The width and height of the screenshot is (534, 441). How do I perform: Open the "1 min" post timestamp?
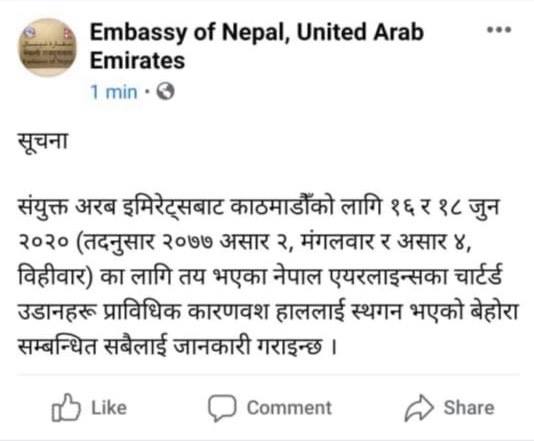[x=114, y=92]
